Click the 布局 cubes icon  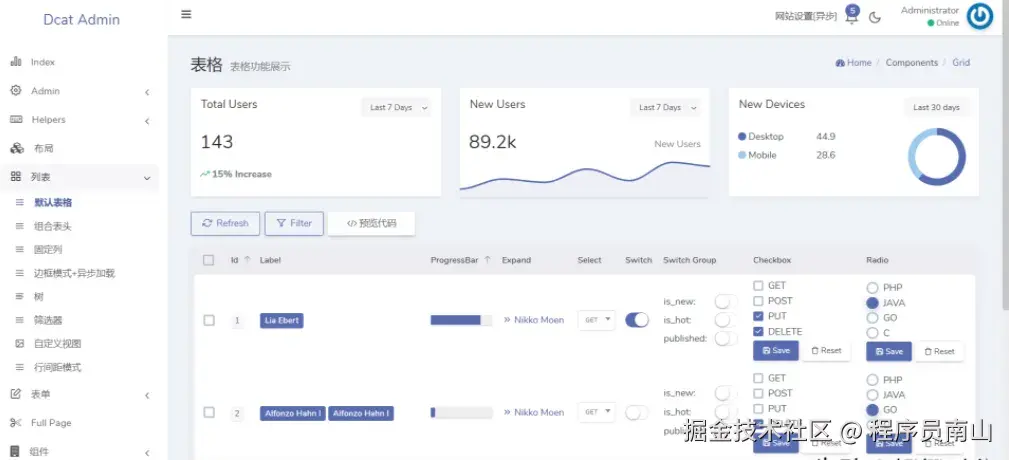click(17, 149)
